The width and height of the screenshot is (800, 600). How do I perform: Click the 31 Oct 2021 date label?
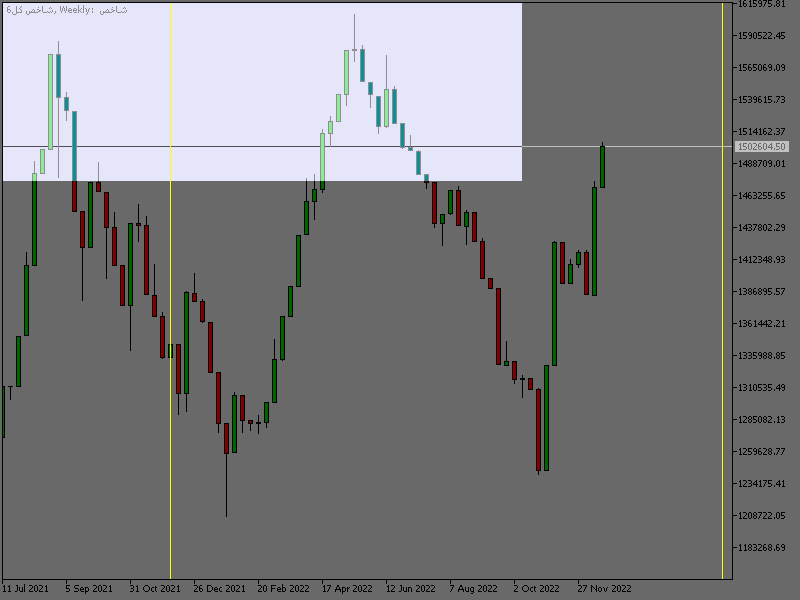[154, 588]
